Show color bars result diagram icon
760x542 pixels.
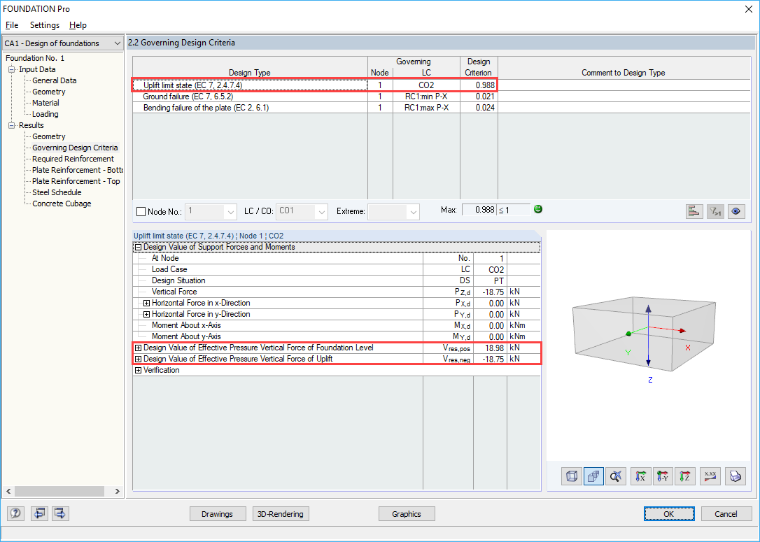tap(695, 211)
